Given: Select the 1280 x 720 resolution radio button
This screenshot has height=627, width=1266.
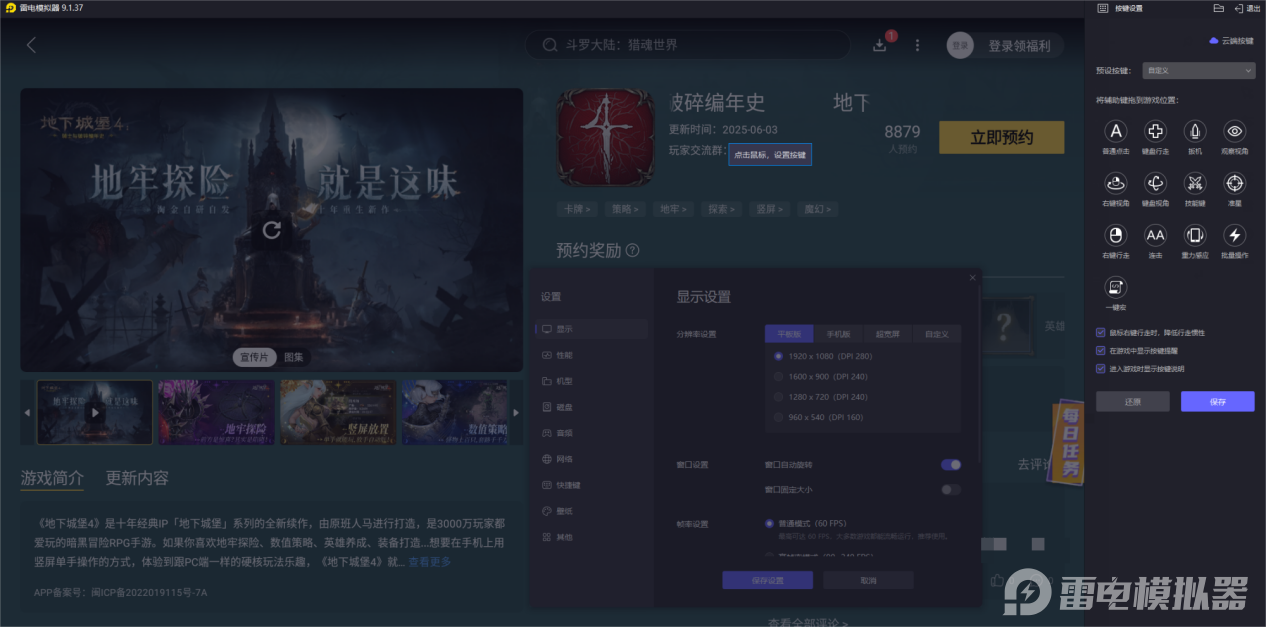Looking at the screenshot, I should coord(778,396).
